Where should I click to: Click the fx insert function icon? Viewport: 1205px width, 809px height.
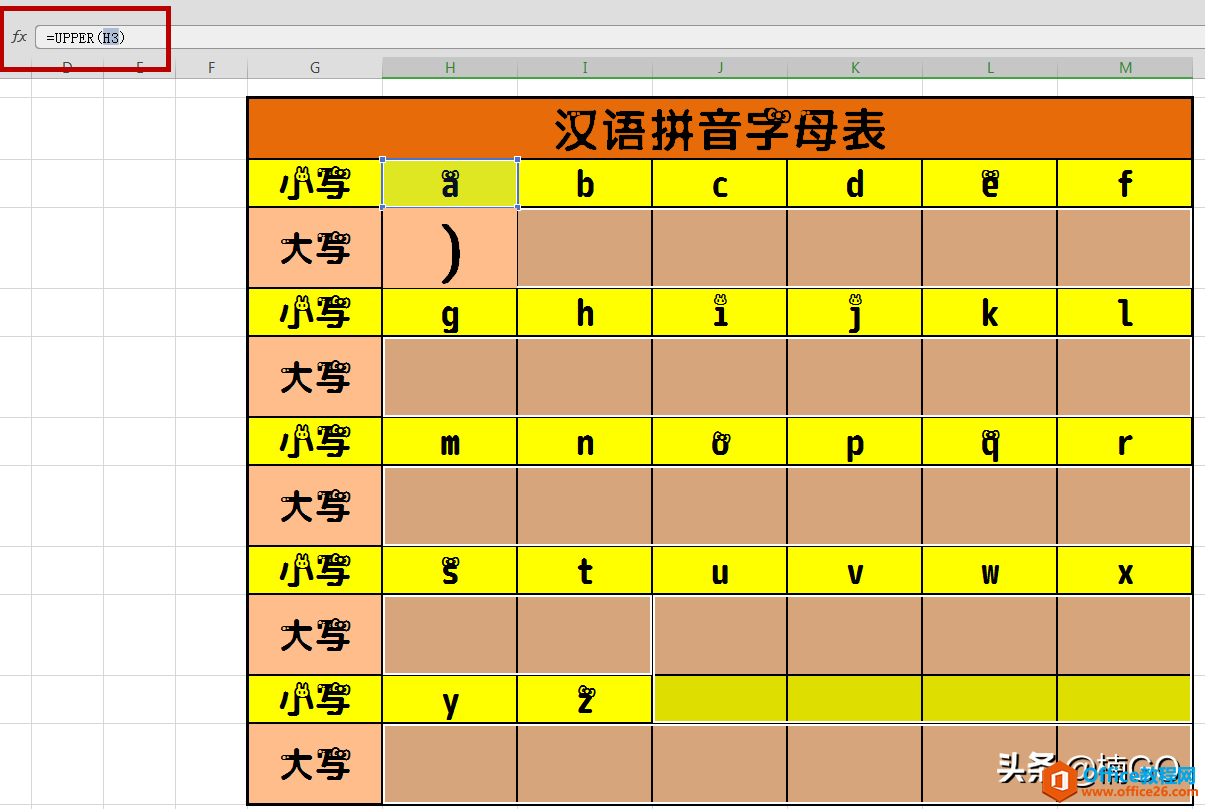coord(19,37)
